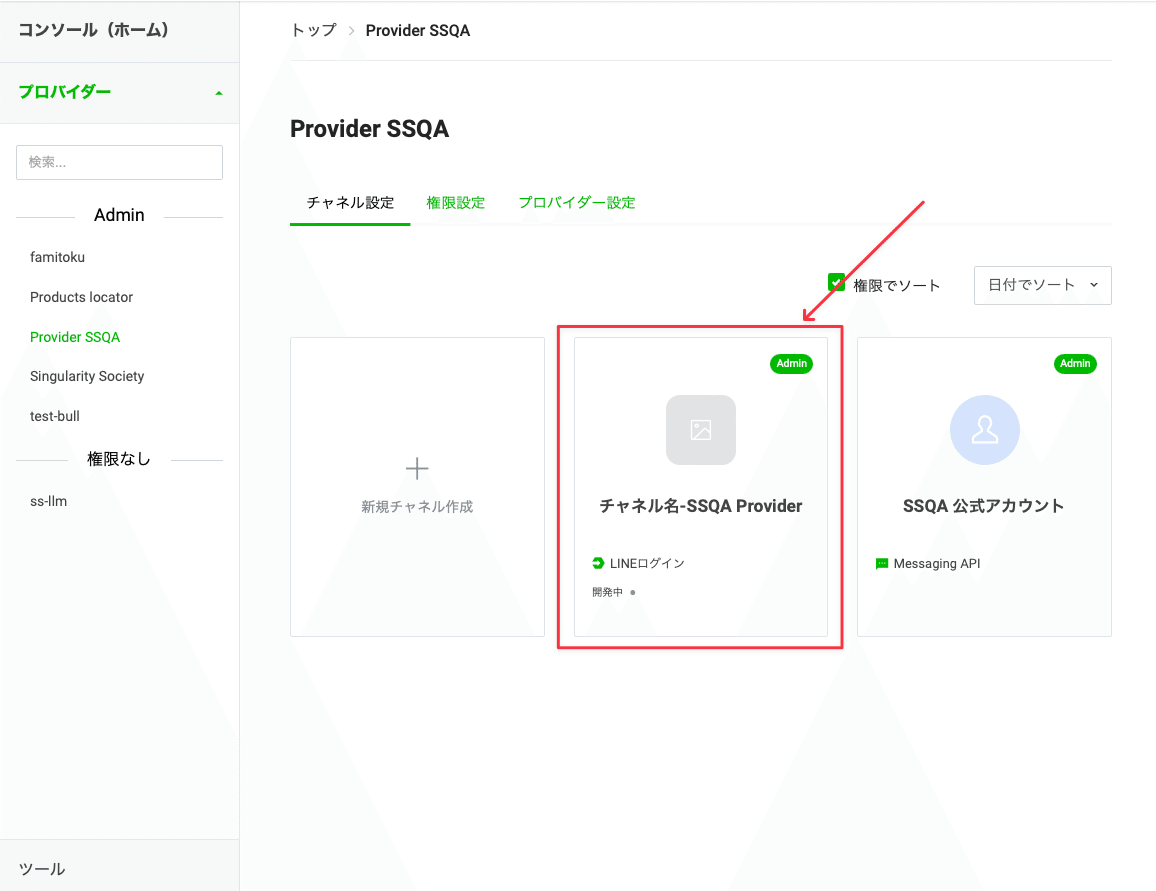Screen dimensions: 1156x891
Task: Click Provider SSQA in the breadcrumb
Action: point(417,30)
